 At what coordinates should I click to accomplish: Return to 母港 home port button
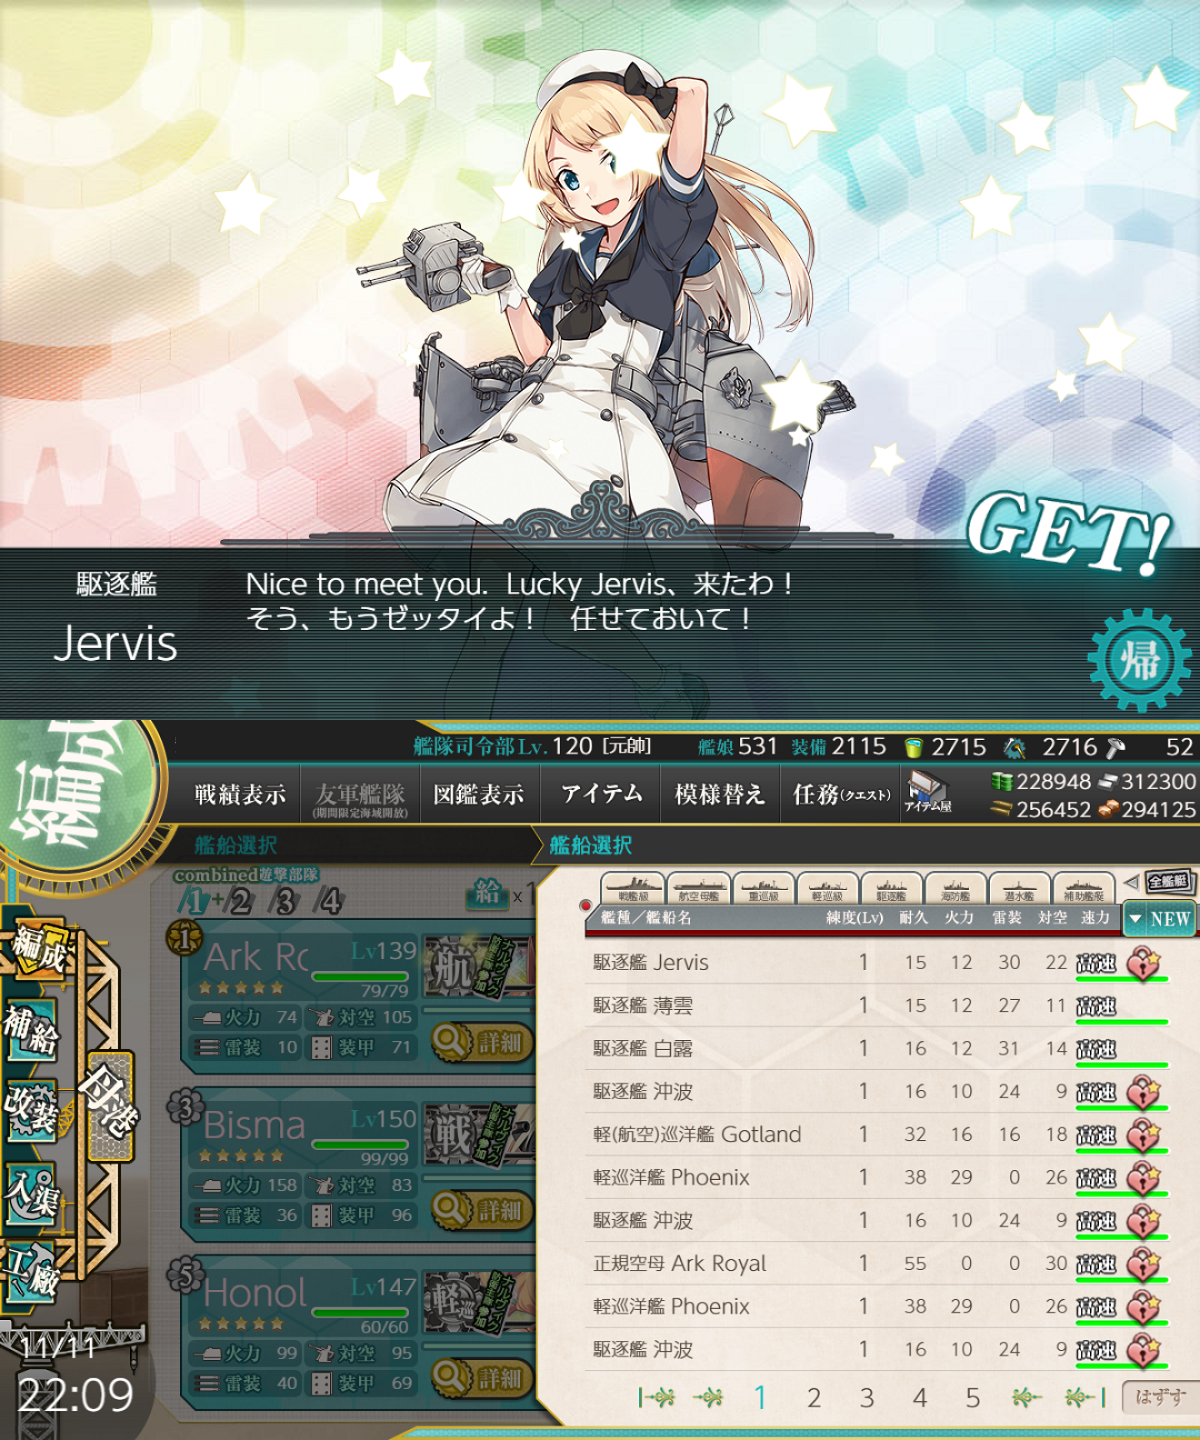click(x=109, y=1104)
